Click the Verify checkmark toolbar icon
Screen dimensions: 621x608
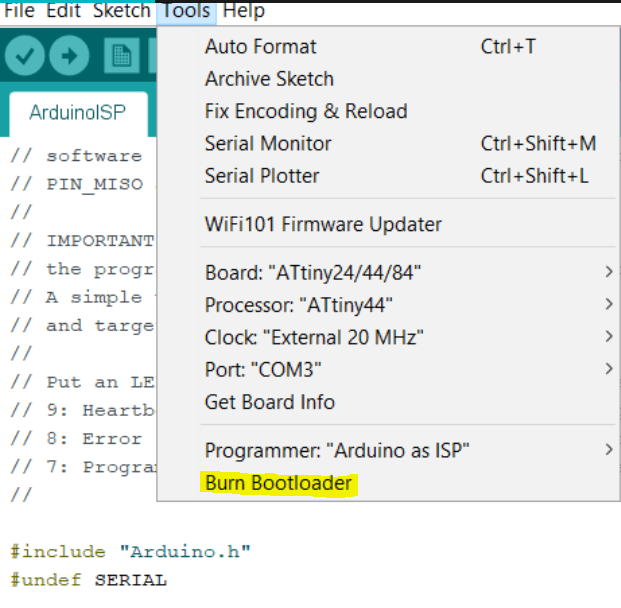click(x=26, y=56)
